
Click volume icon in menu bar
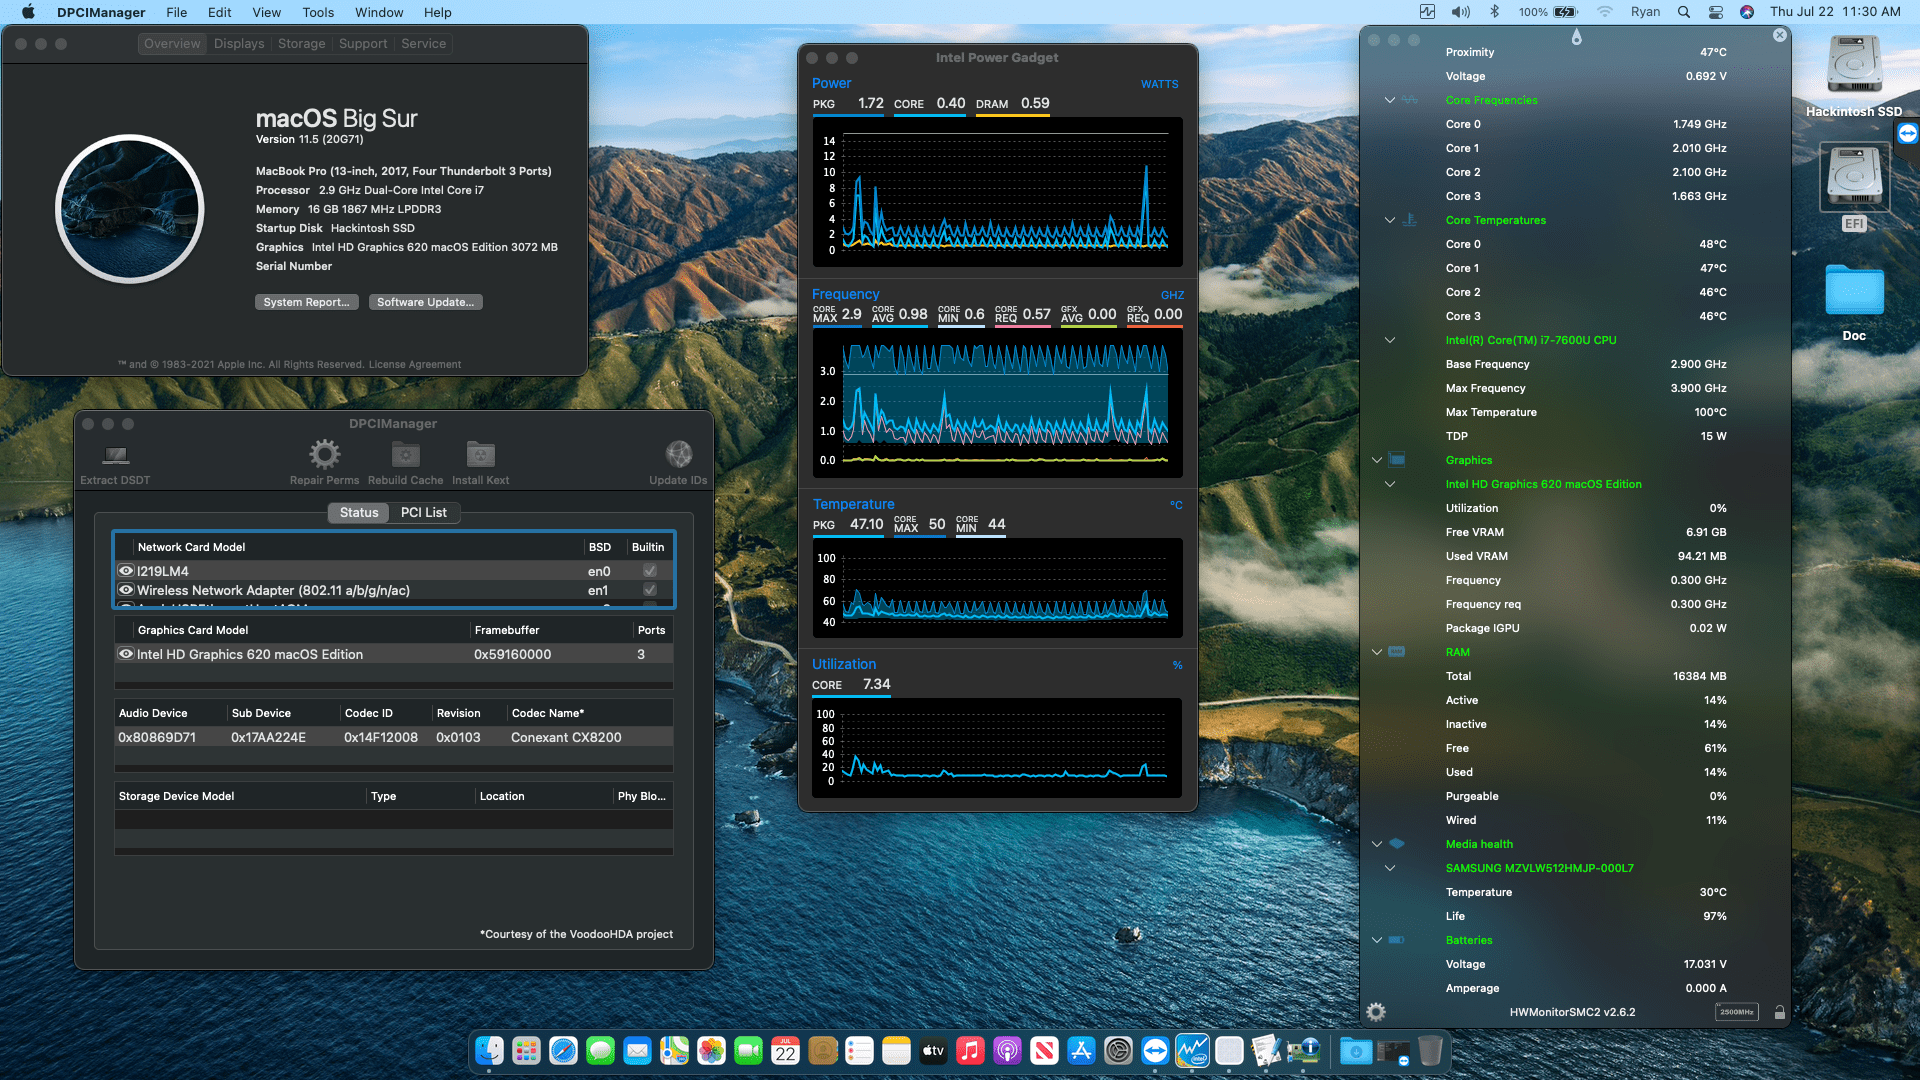pyautogui.click(x=1461, y=12)
